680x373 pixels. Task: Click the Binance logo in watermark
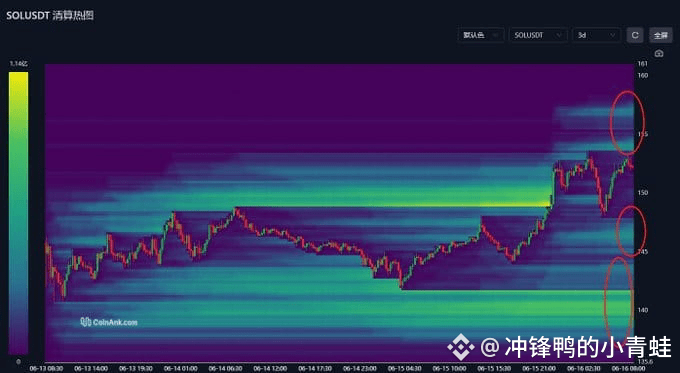(461, 347)
